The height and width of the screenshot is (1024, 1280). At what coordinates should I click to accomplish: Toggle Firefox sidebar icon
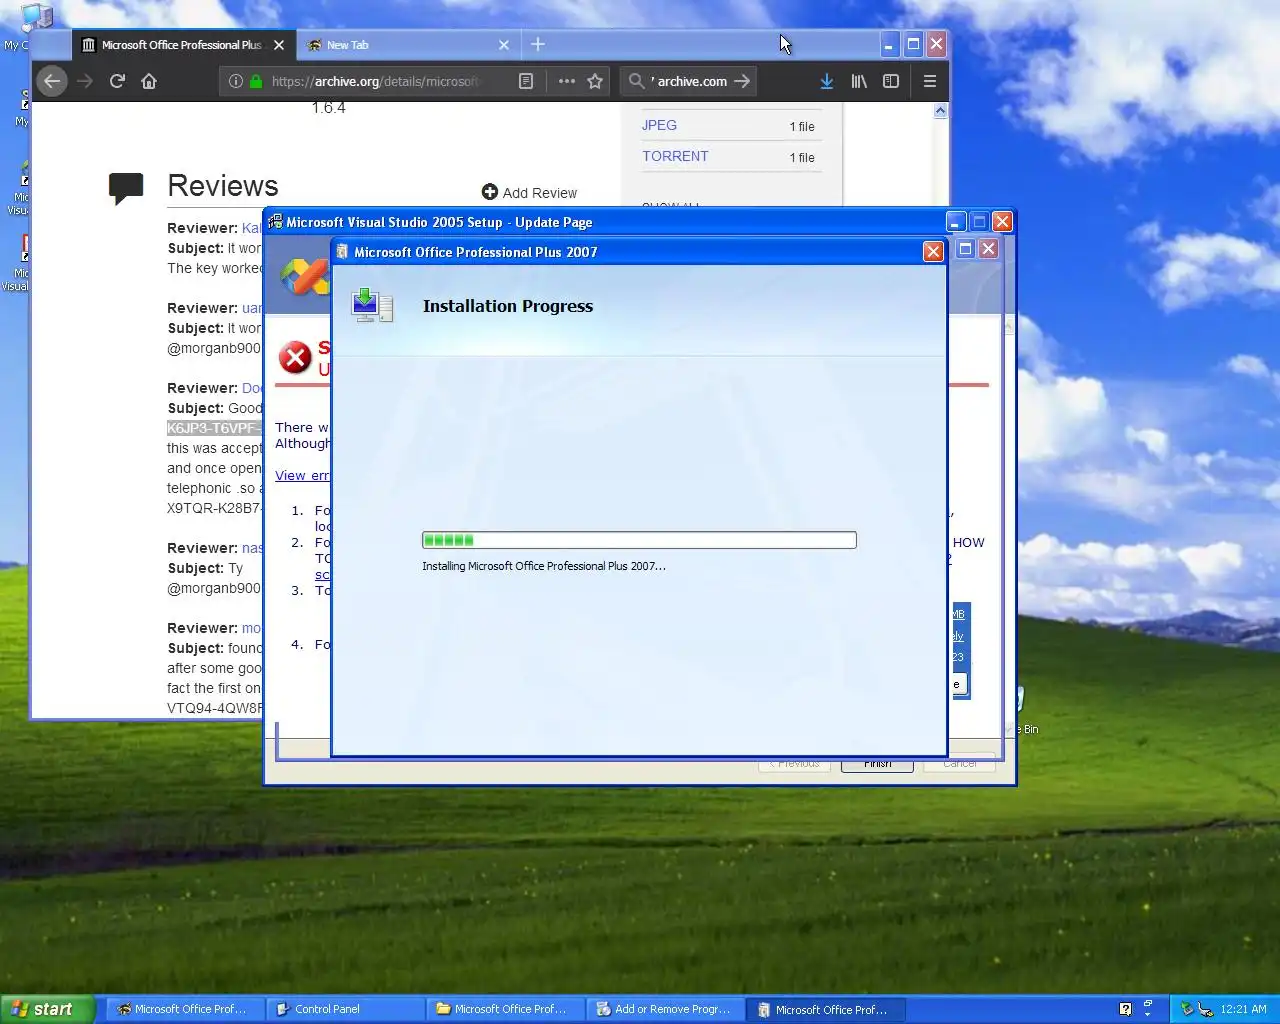pos(891,81)
